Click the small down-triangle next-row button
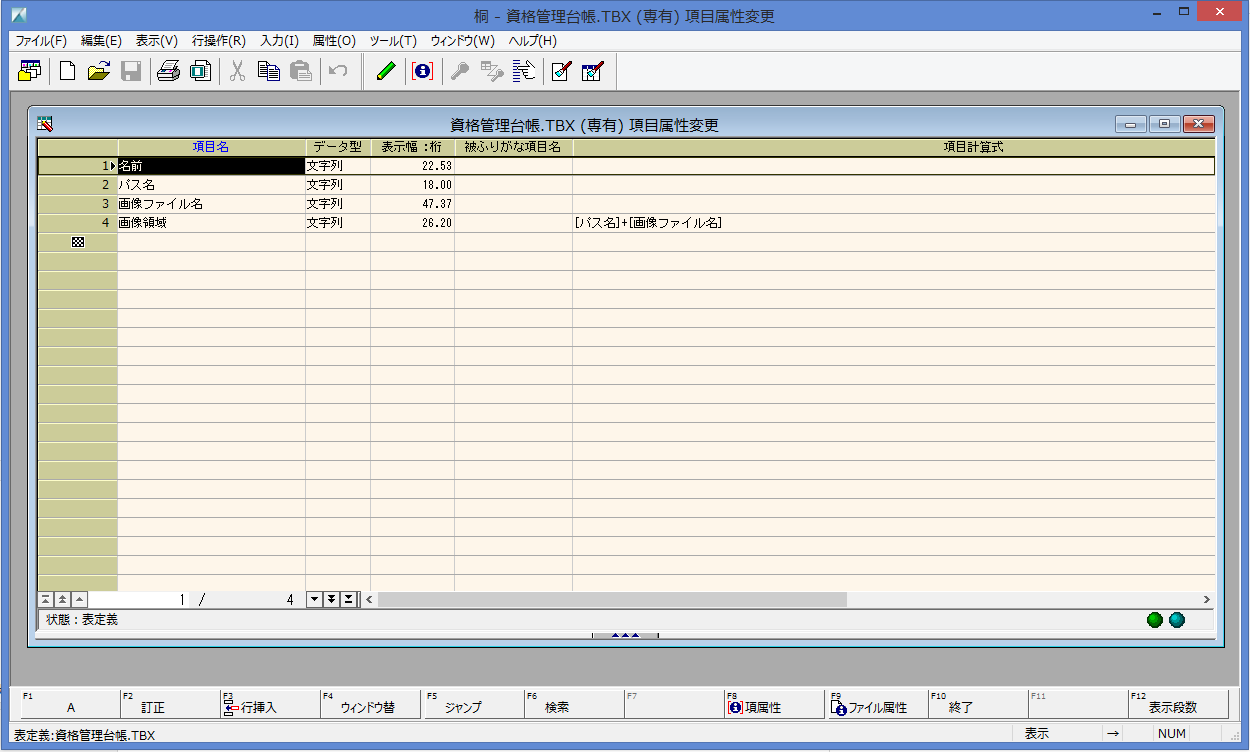 click(x=314, y=599)
